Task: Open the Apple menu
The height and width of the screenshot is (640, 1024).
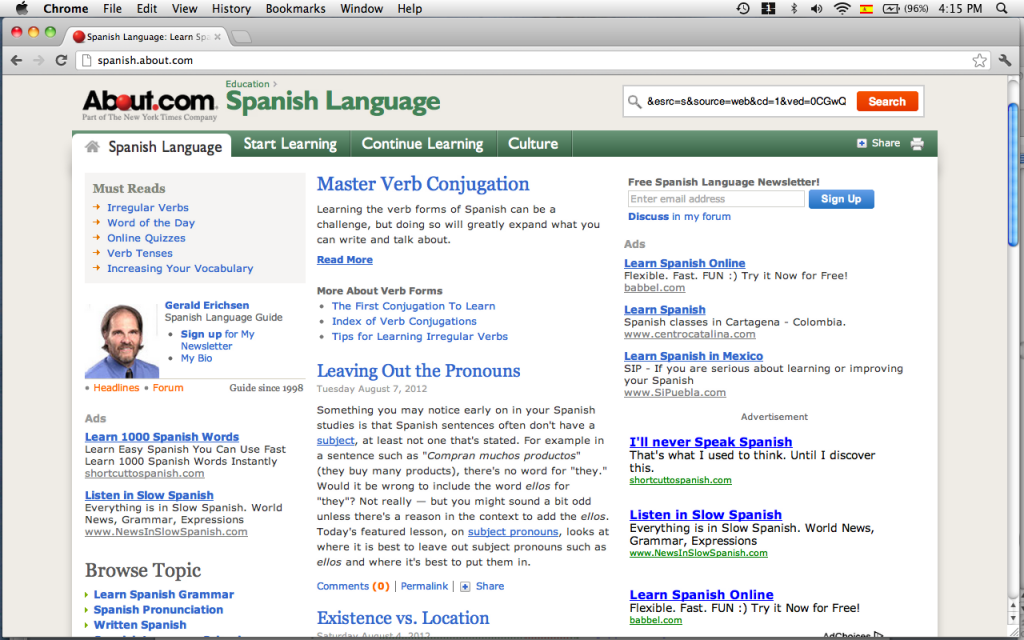Action: (x=22, y=8)
